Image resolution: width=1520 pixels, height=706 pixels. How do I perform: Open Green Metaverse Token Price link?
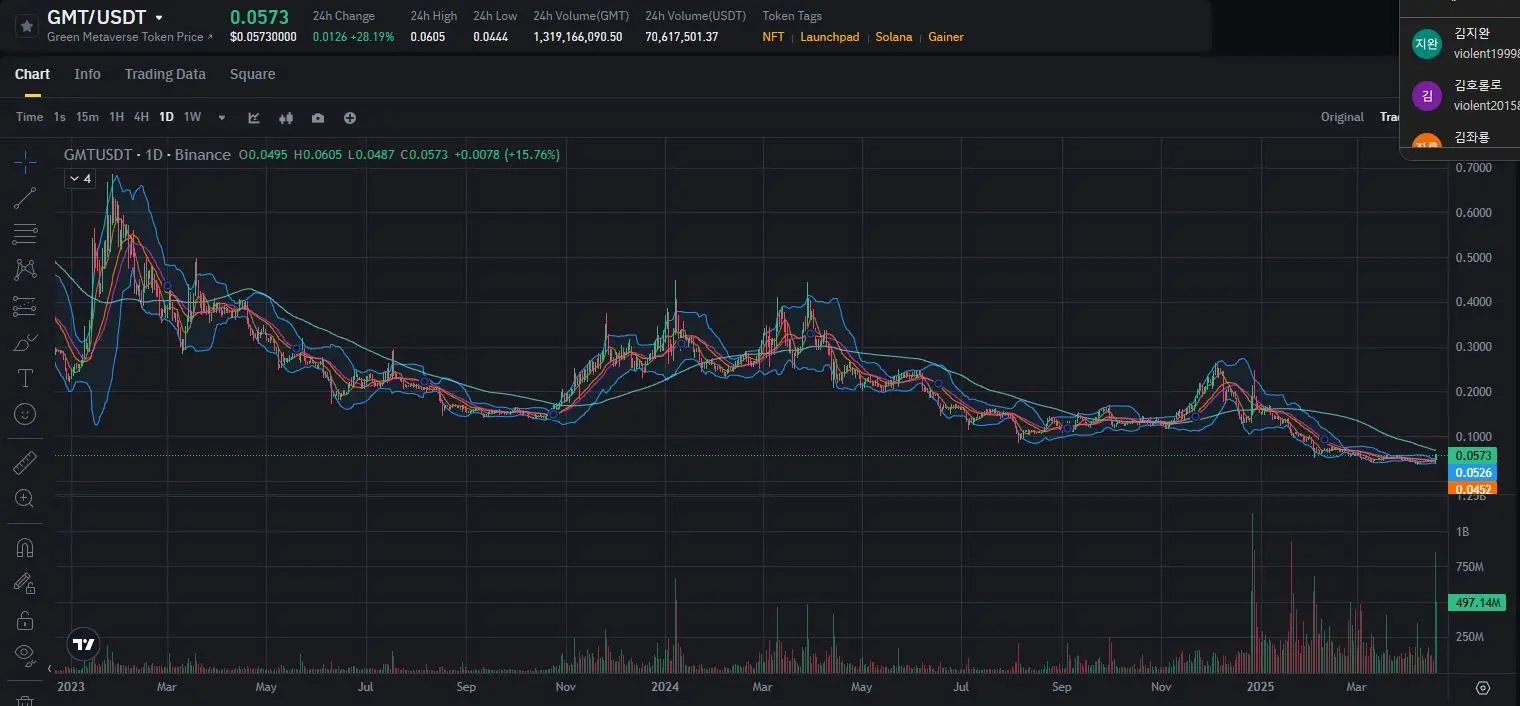[x=130, y=37]
